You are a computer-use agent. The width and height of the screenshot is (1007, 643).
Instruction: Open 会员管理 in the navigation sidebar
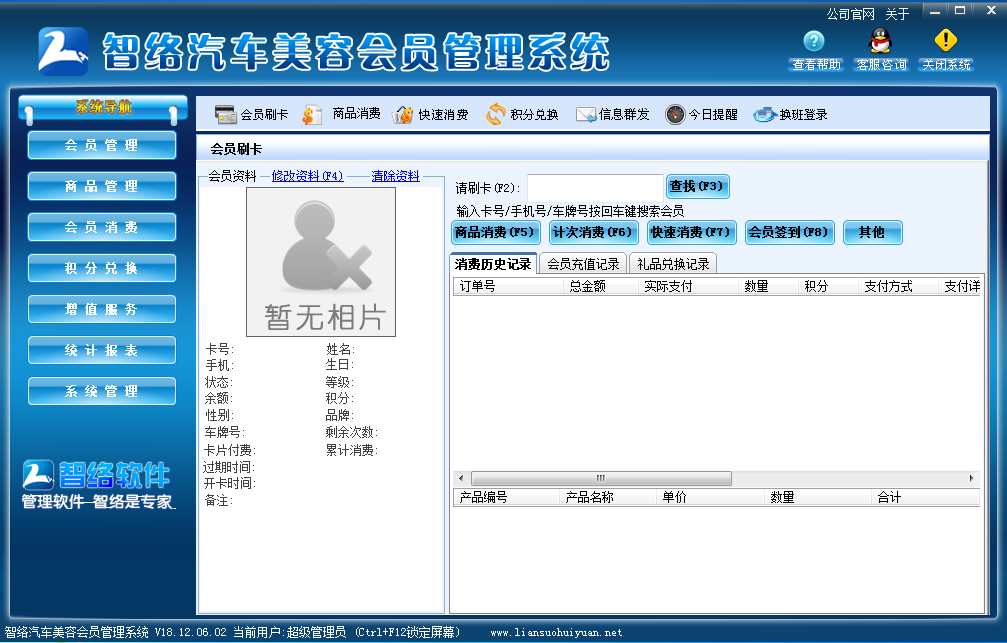click(x=102, y=145)
